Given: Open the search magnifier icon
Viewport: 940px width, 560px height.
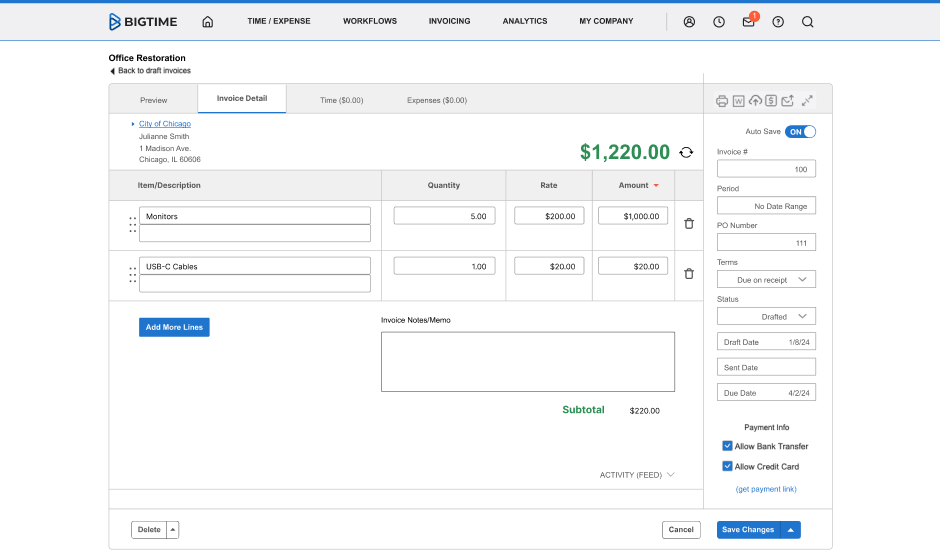Looking at the screenshot, I should [x=808, y=22].
